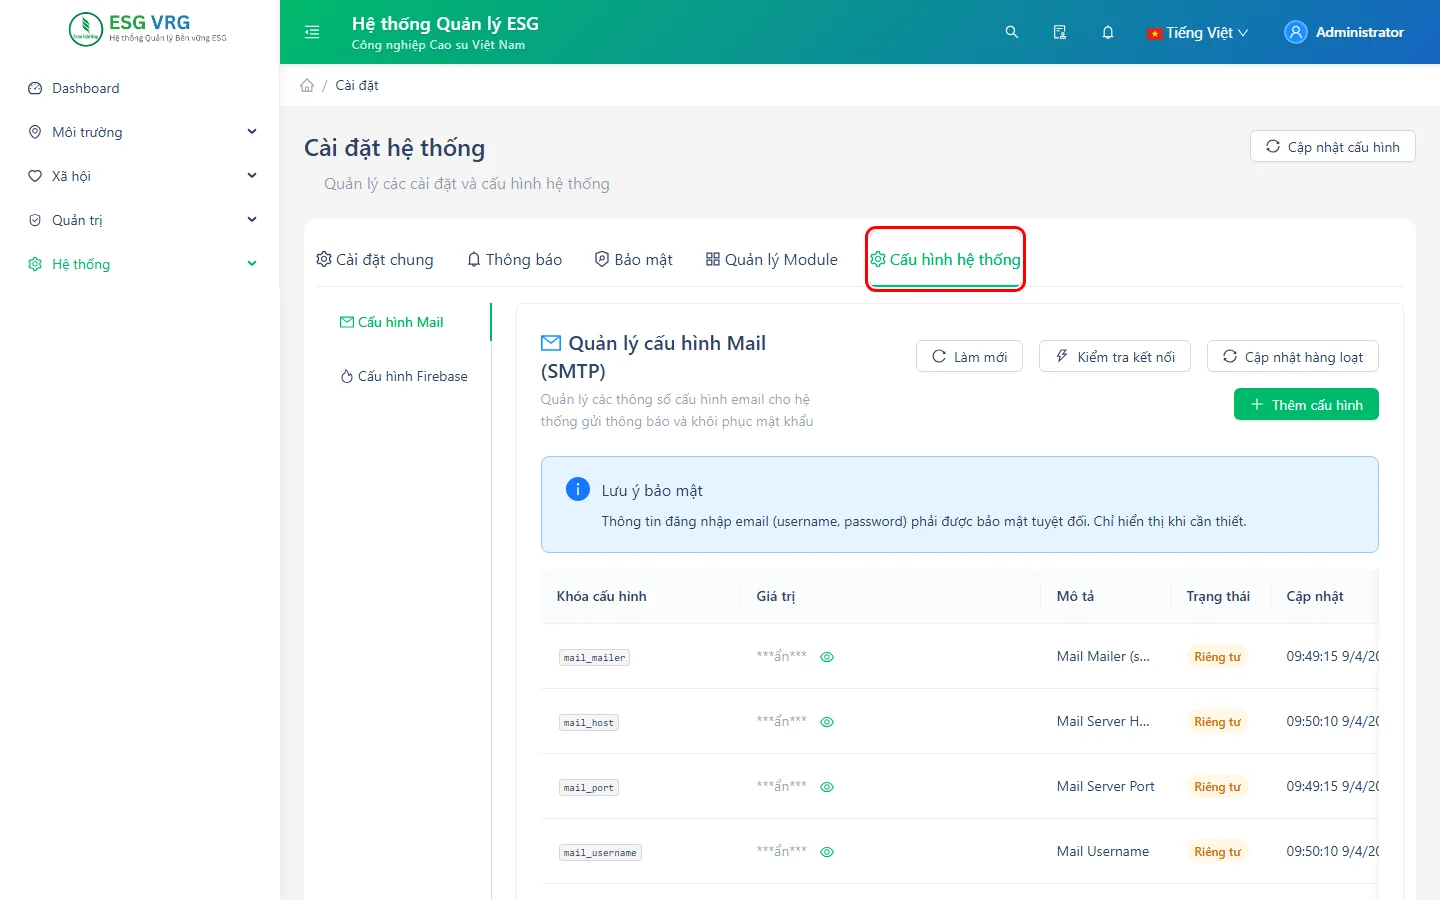Click the Cập nhật cấu hình button
The width and height of the screenshot is (1440, 900).
tap(1333, 146)
